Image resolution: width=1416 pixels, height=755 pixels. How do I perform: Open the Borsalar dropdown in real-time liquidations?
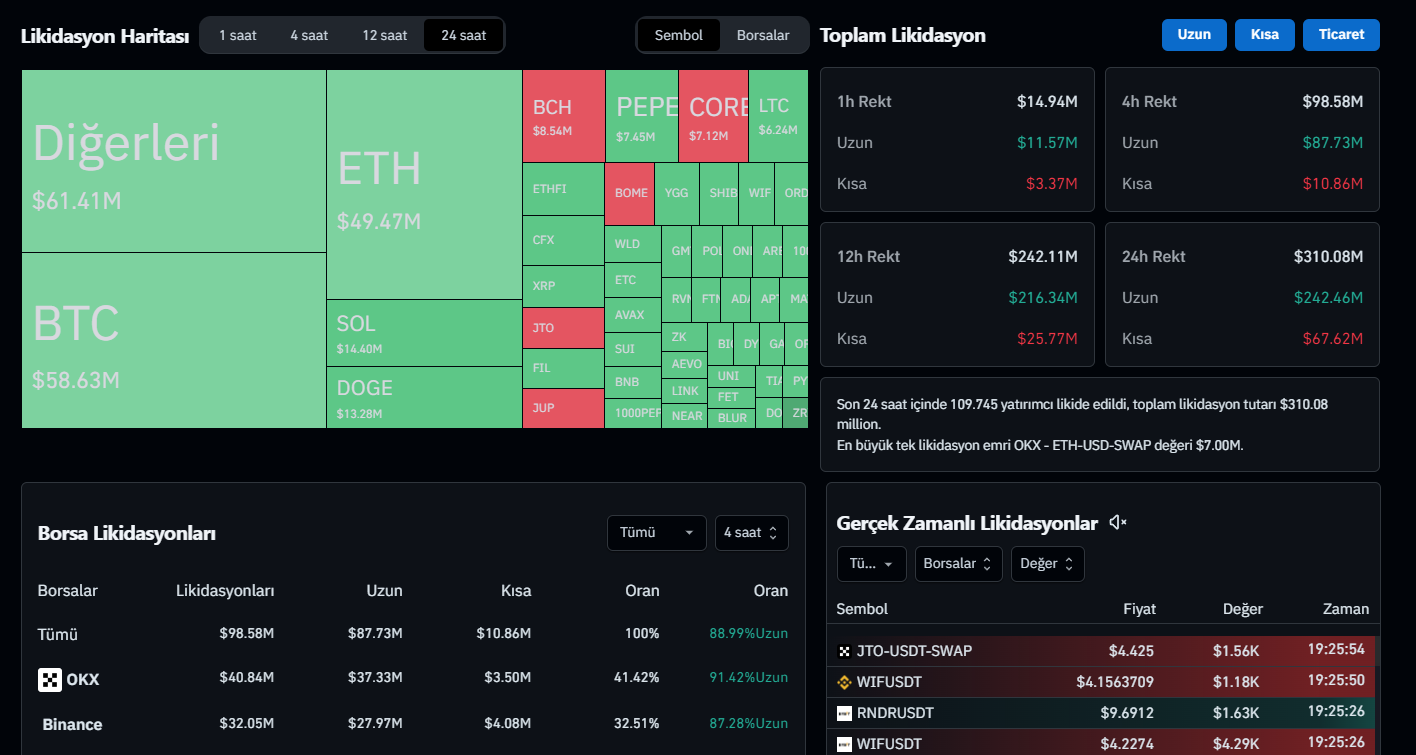[958, 564]
